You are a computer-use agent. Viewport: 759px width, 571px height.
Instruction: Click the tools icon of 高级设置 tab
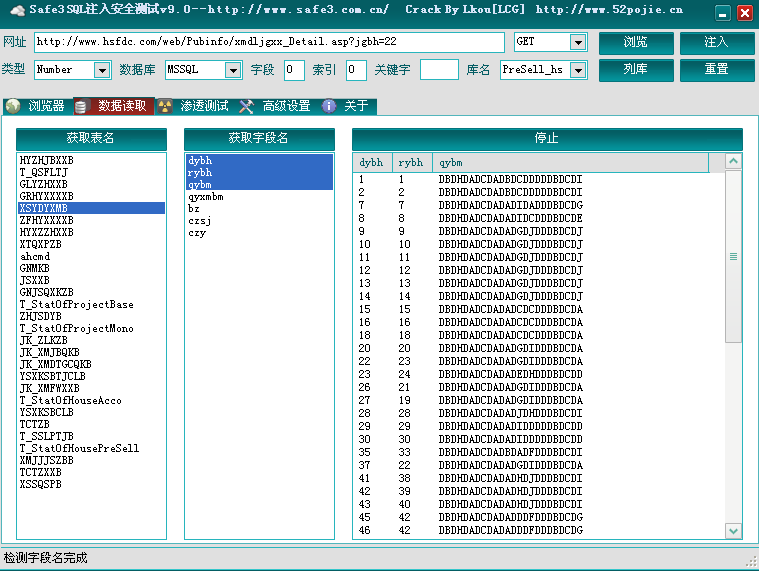(246, 106)
